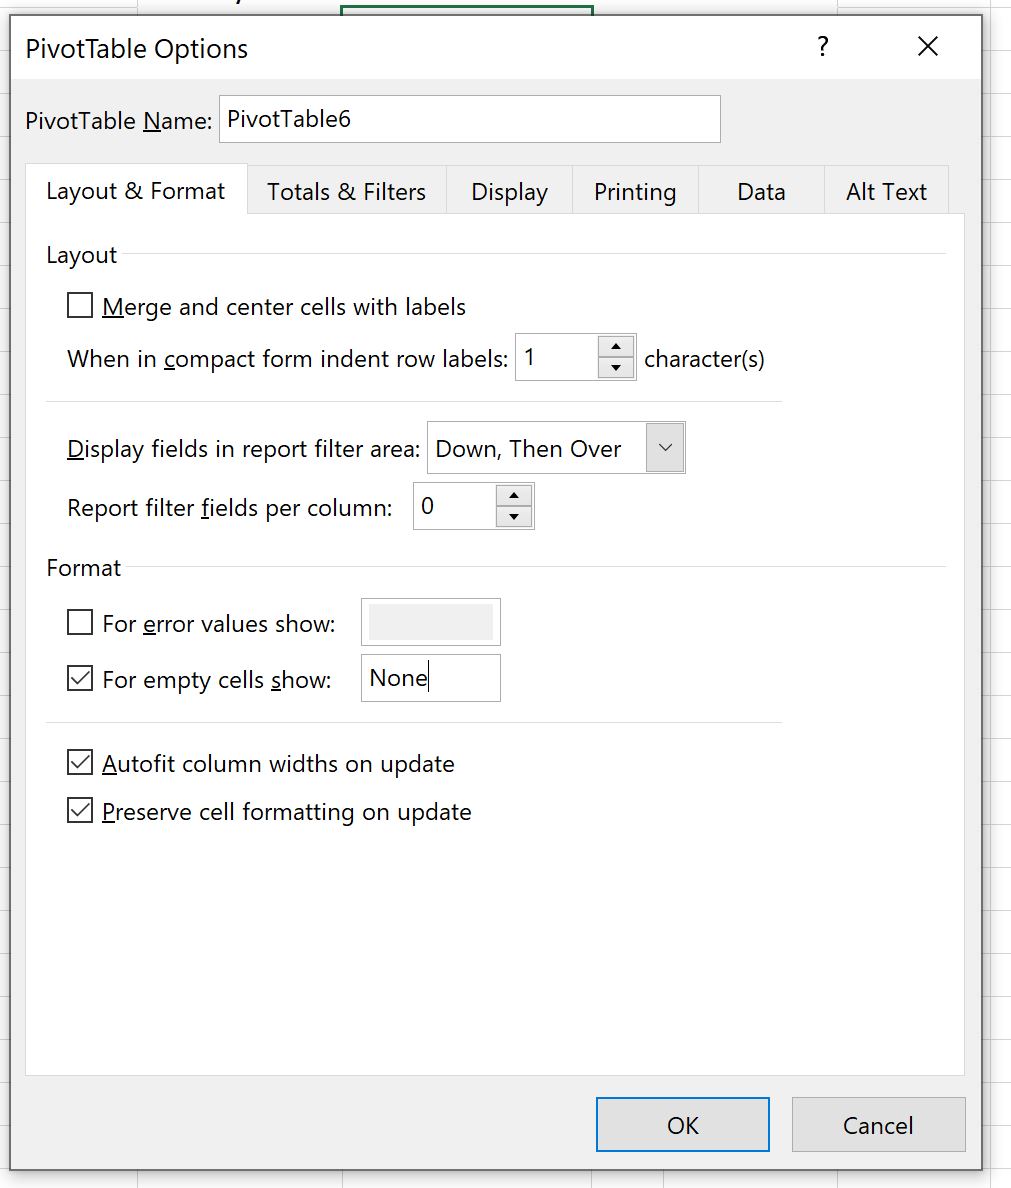Enable Merge and center cells with labels

coord(80,306)
